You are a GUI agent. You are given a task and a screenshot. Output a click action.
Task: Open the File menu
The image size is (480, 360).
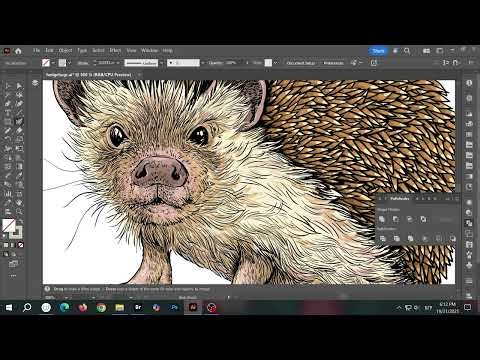(x=36, y=51)
